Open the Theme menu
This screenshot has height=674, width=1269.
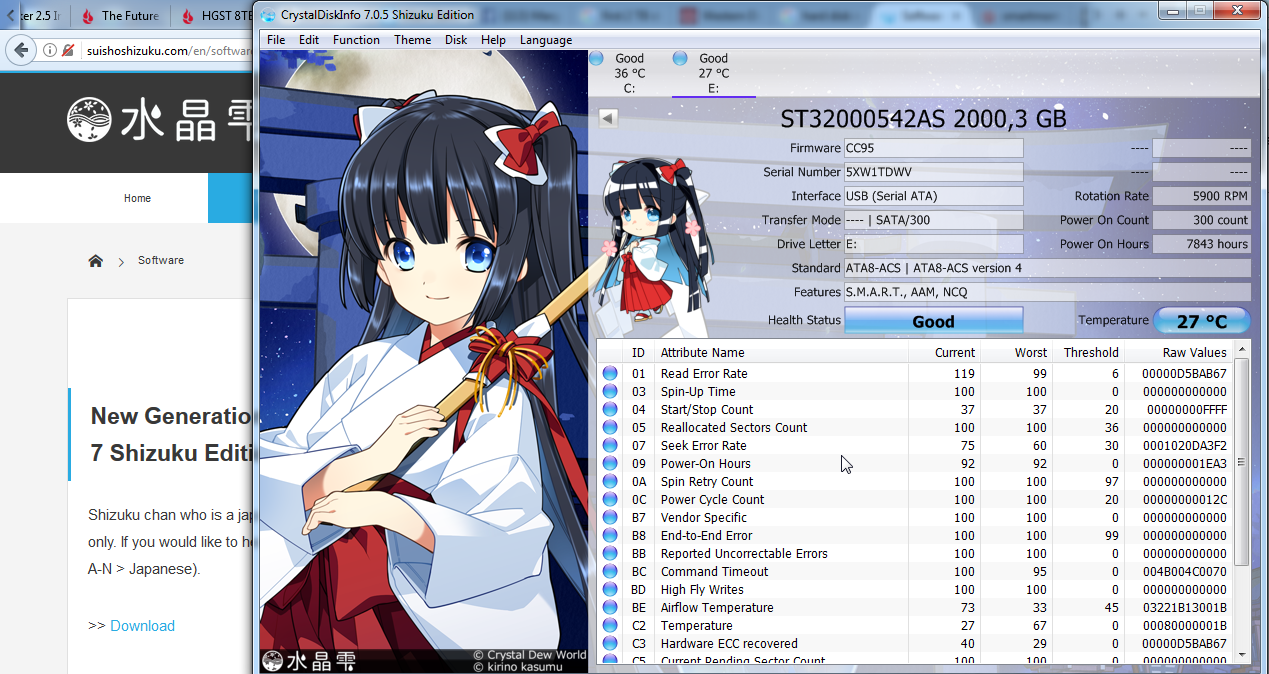coord(412,40)
